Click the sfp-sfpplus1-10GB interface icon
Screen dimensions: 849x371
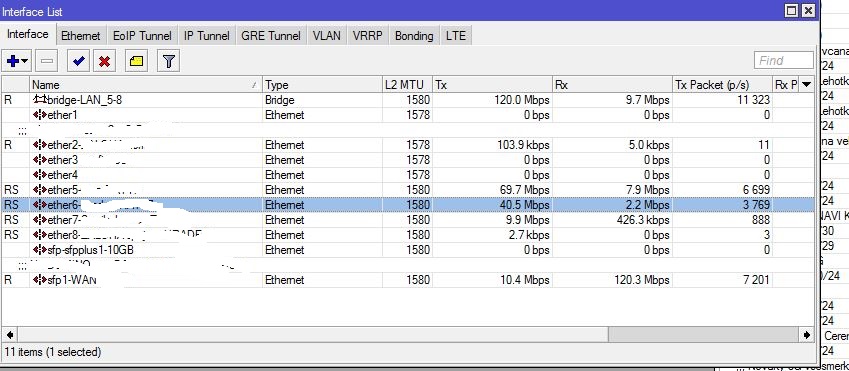40,250
